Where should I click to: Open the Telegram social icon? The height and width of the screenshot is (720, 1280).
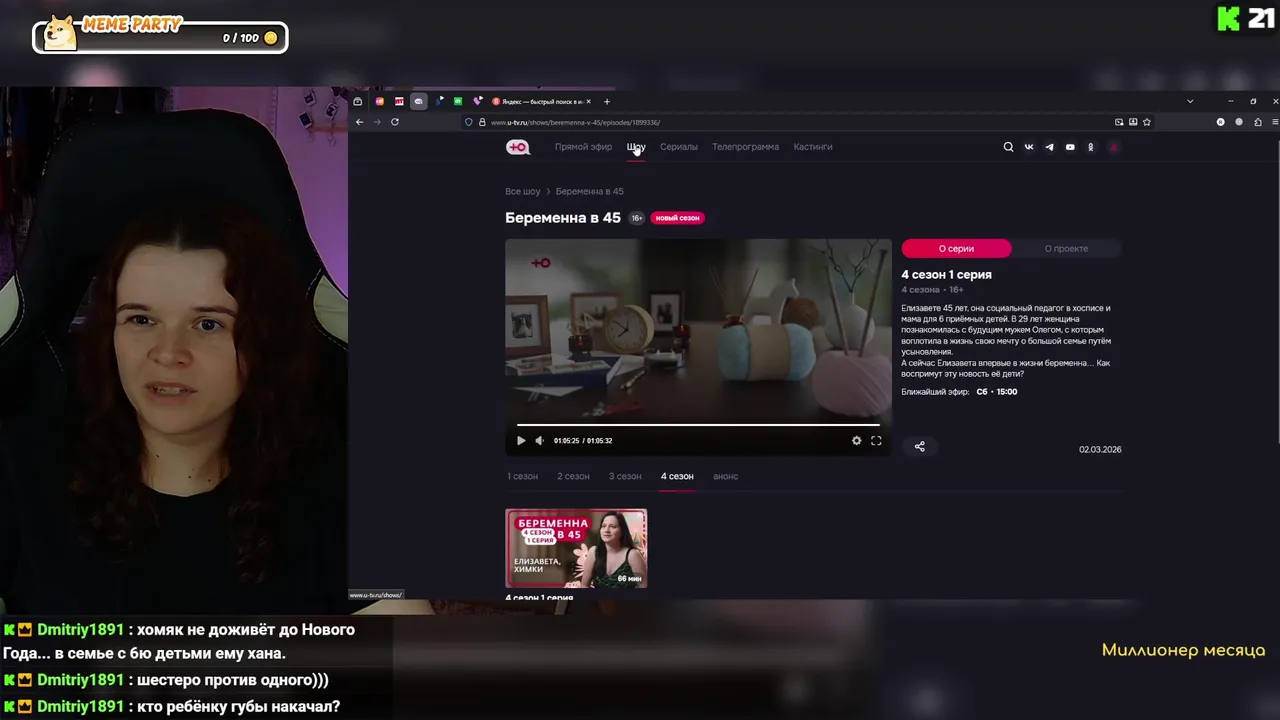tap(1049, 147)
